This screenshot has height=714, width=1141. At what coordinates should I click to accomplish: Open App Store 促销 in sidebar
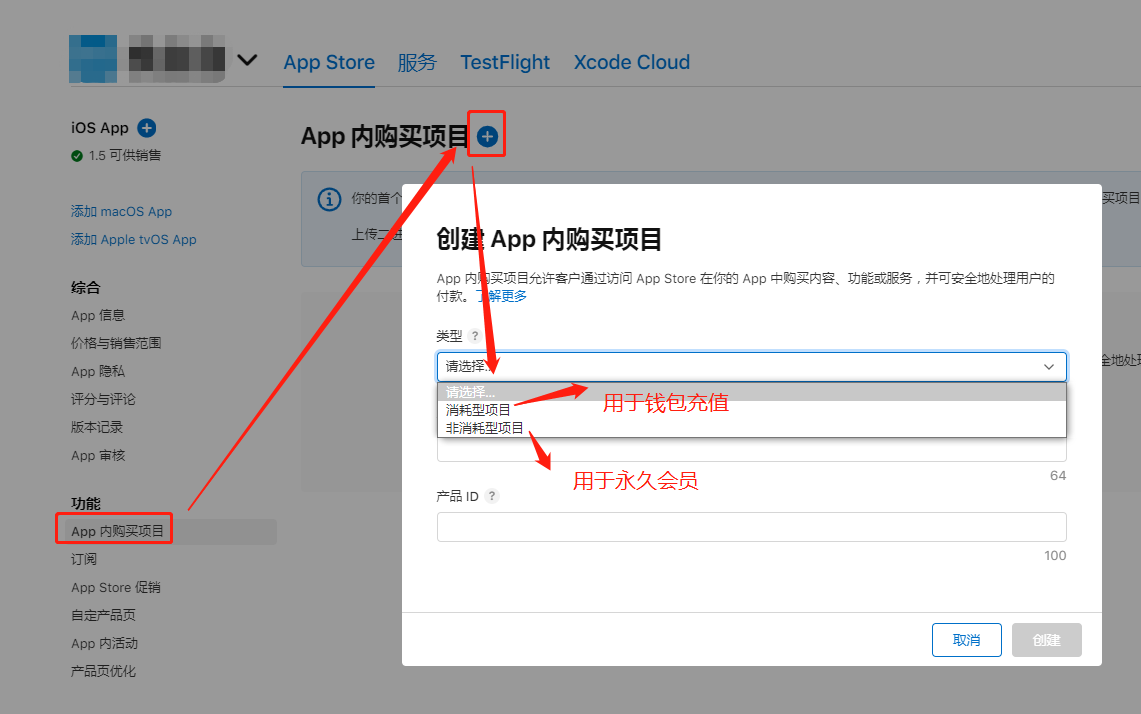point(116,587)
